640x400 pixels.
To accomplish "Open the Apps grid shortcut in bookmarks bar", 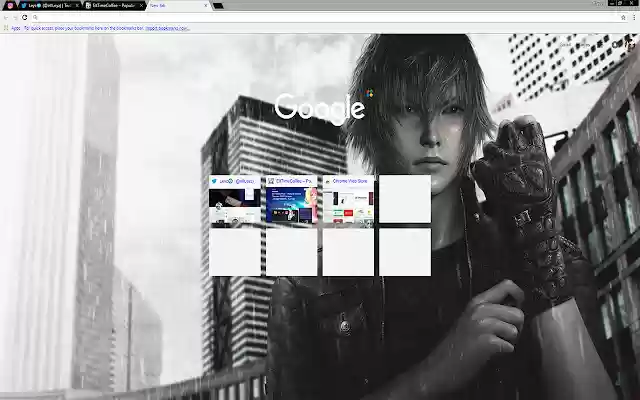I will point(12,28).
